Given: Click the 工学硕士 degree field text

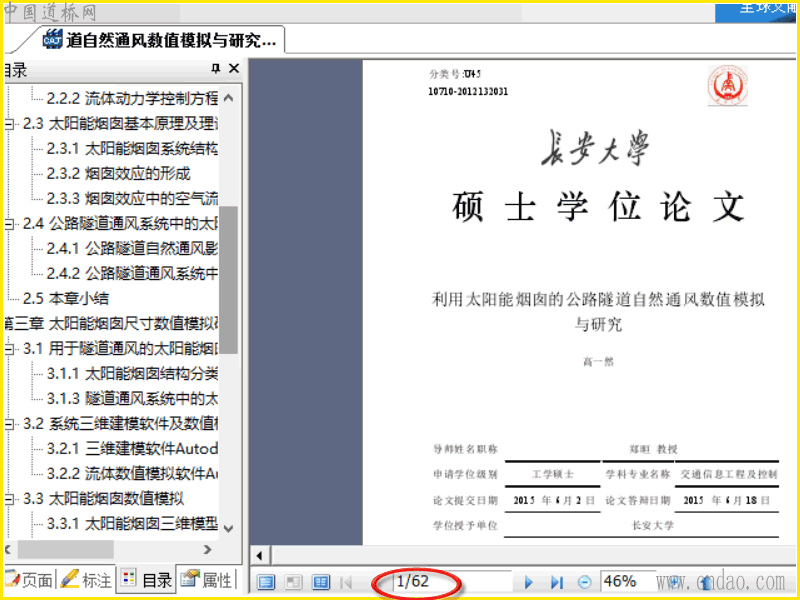Looking at the screenshot, I should coord(553,474).
